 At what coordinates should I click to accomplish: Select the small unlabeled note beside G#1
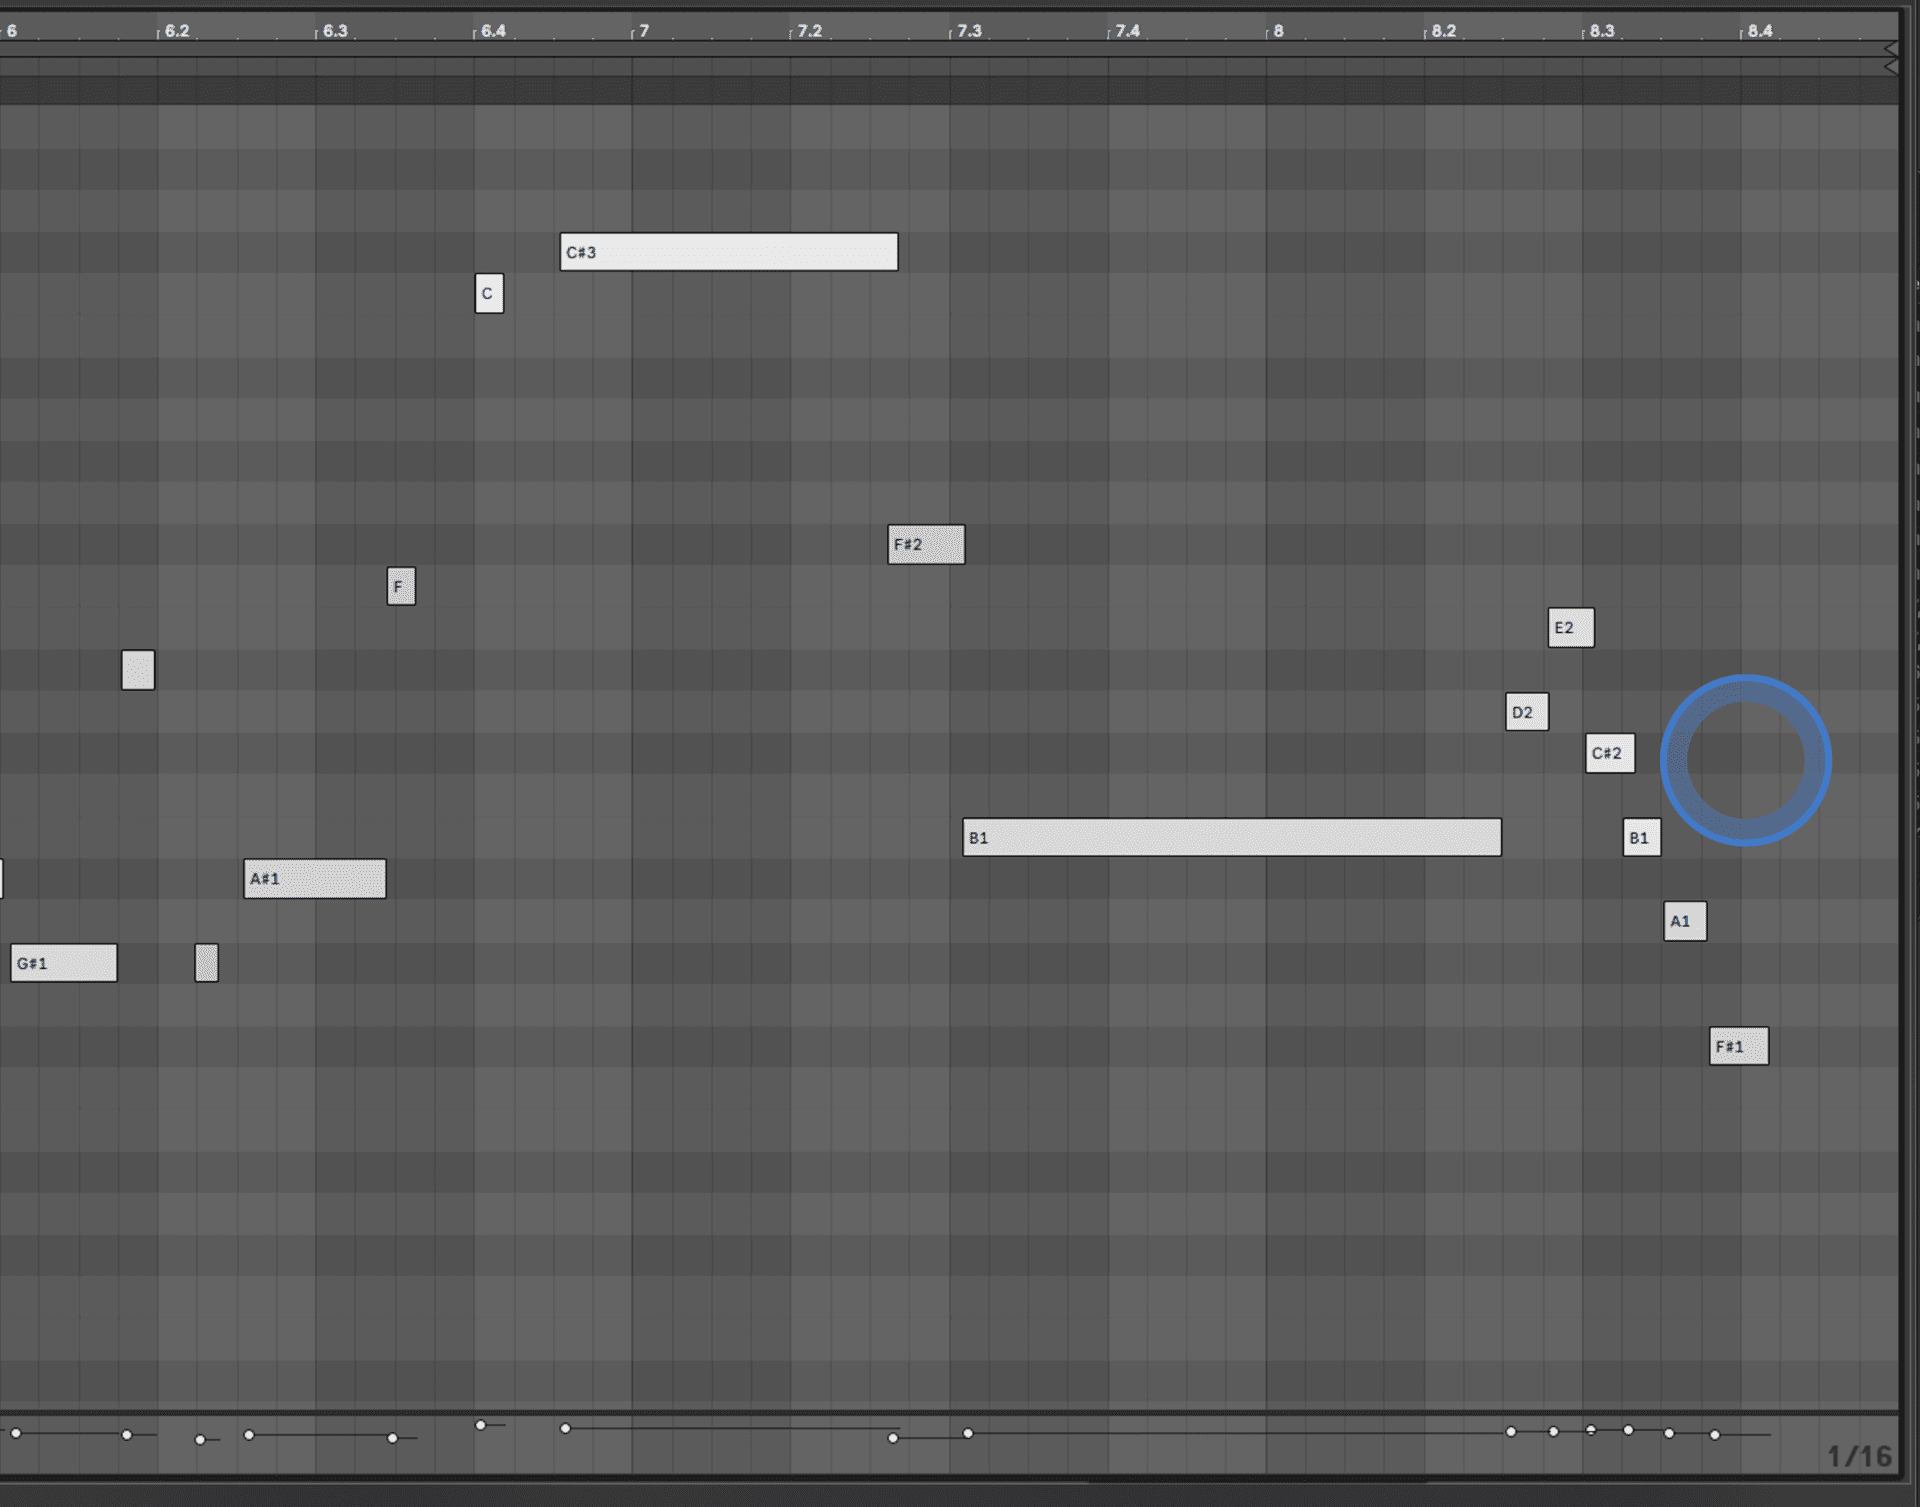(206, 964)
